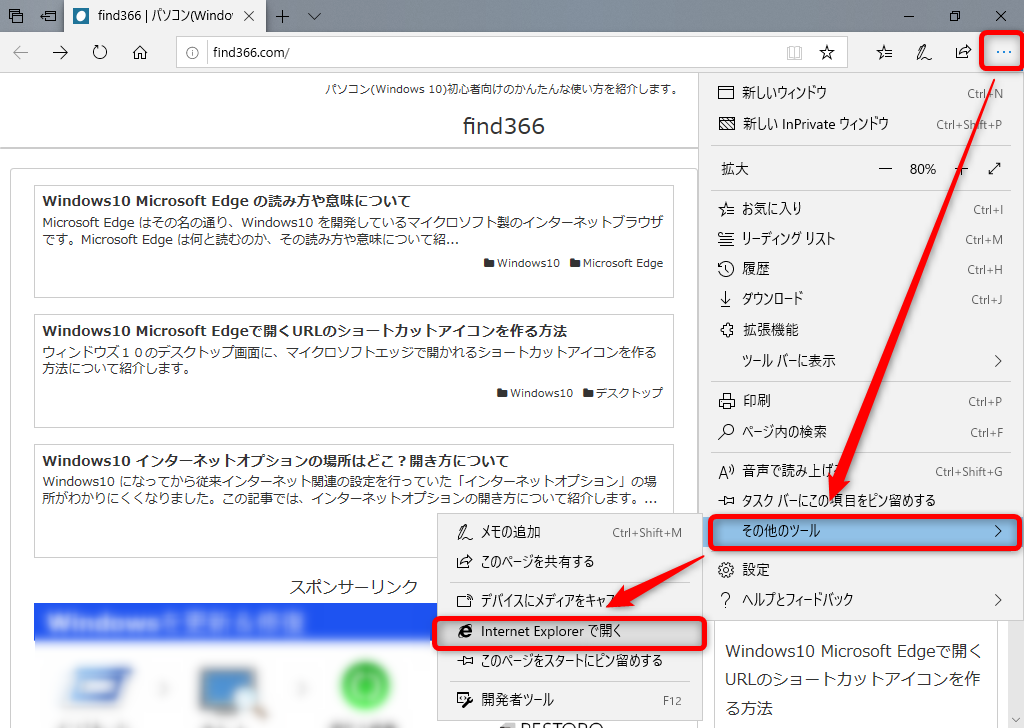The height and width of the screenshot is (728, 1024).
Task: Open リーディング リスト from the menu
Action: (861, 239)
